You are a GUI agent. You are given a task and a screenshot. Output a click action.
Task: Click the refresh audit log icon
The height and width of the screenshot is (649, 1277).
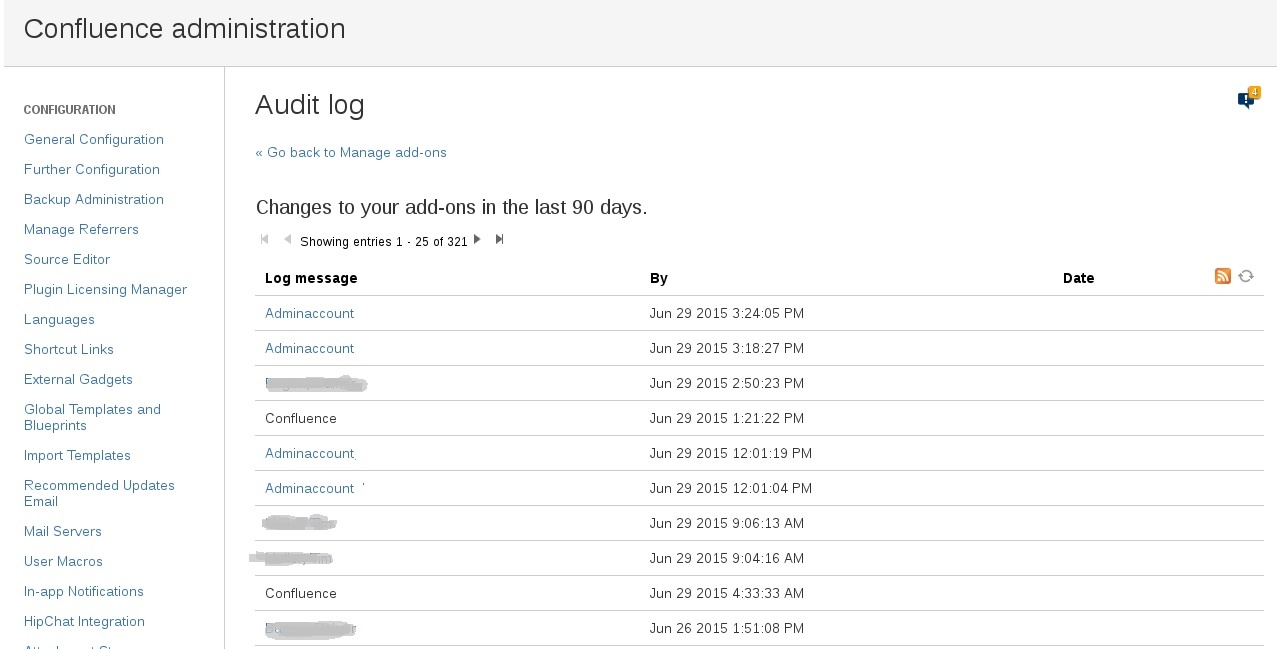click(1246, 276)
